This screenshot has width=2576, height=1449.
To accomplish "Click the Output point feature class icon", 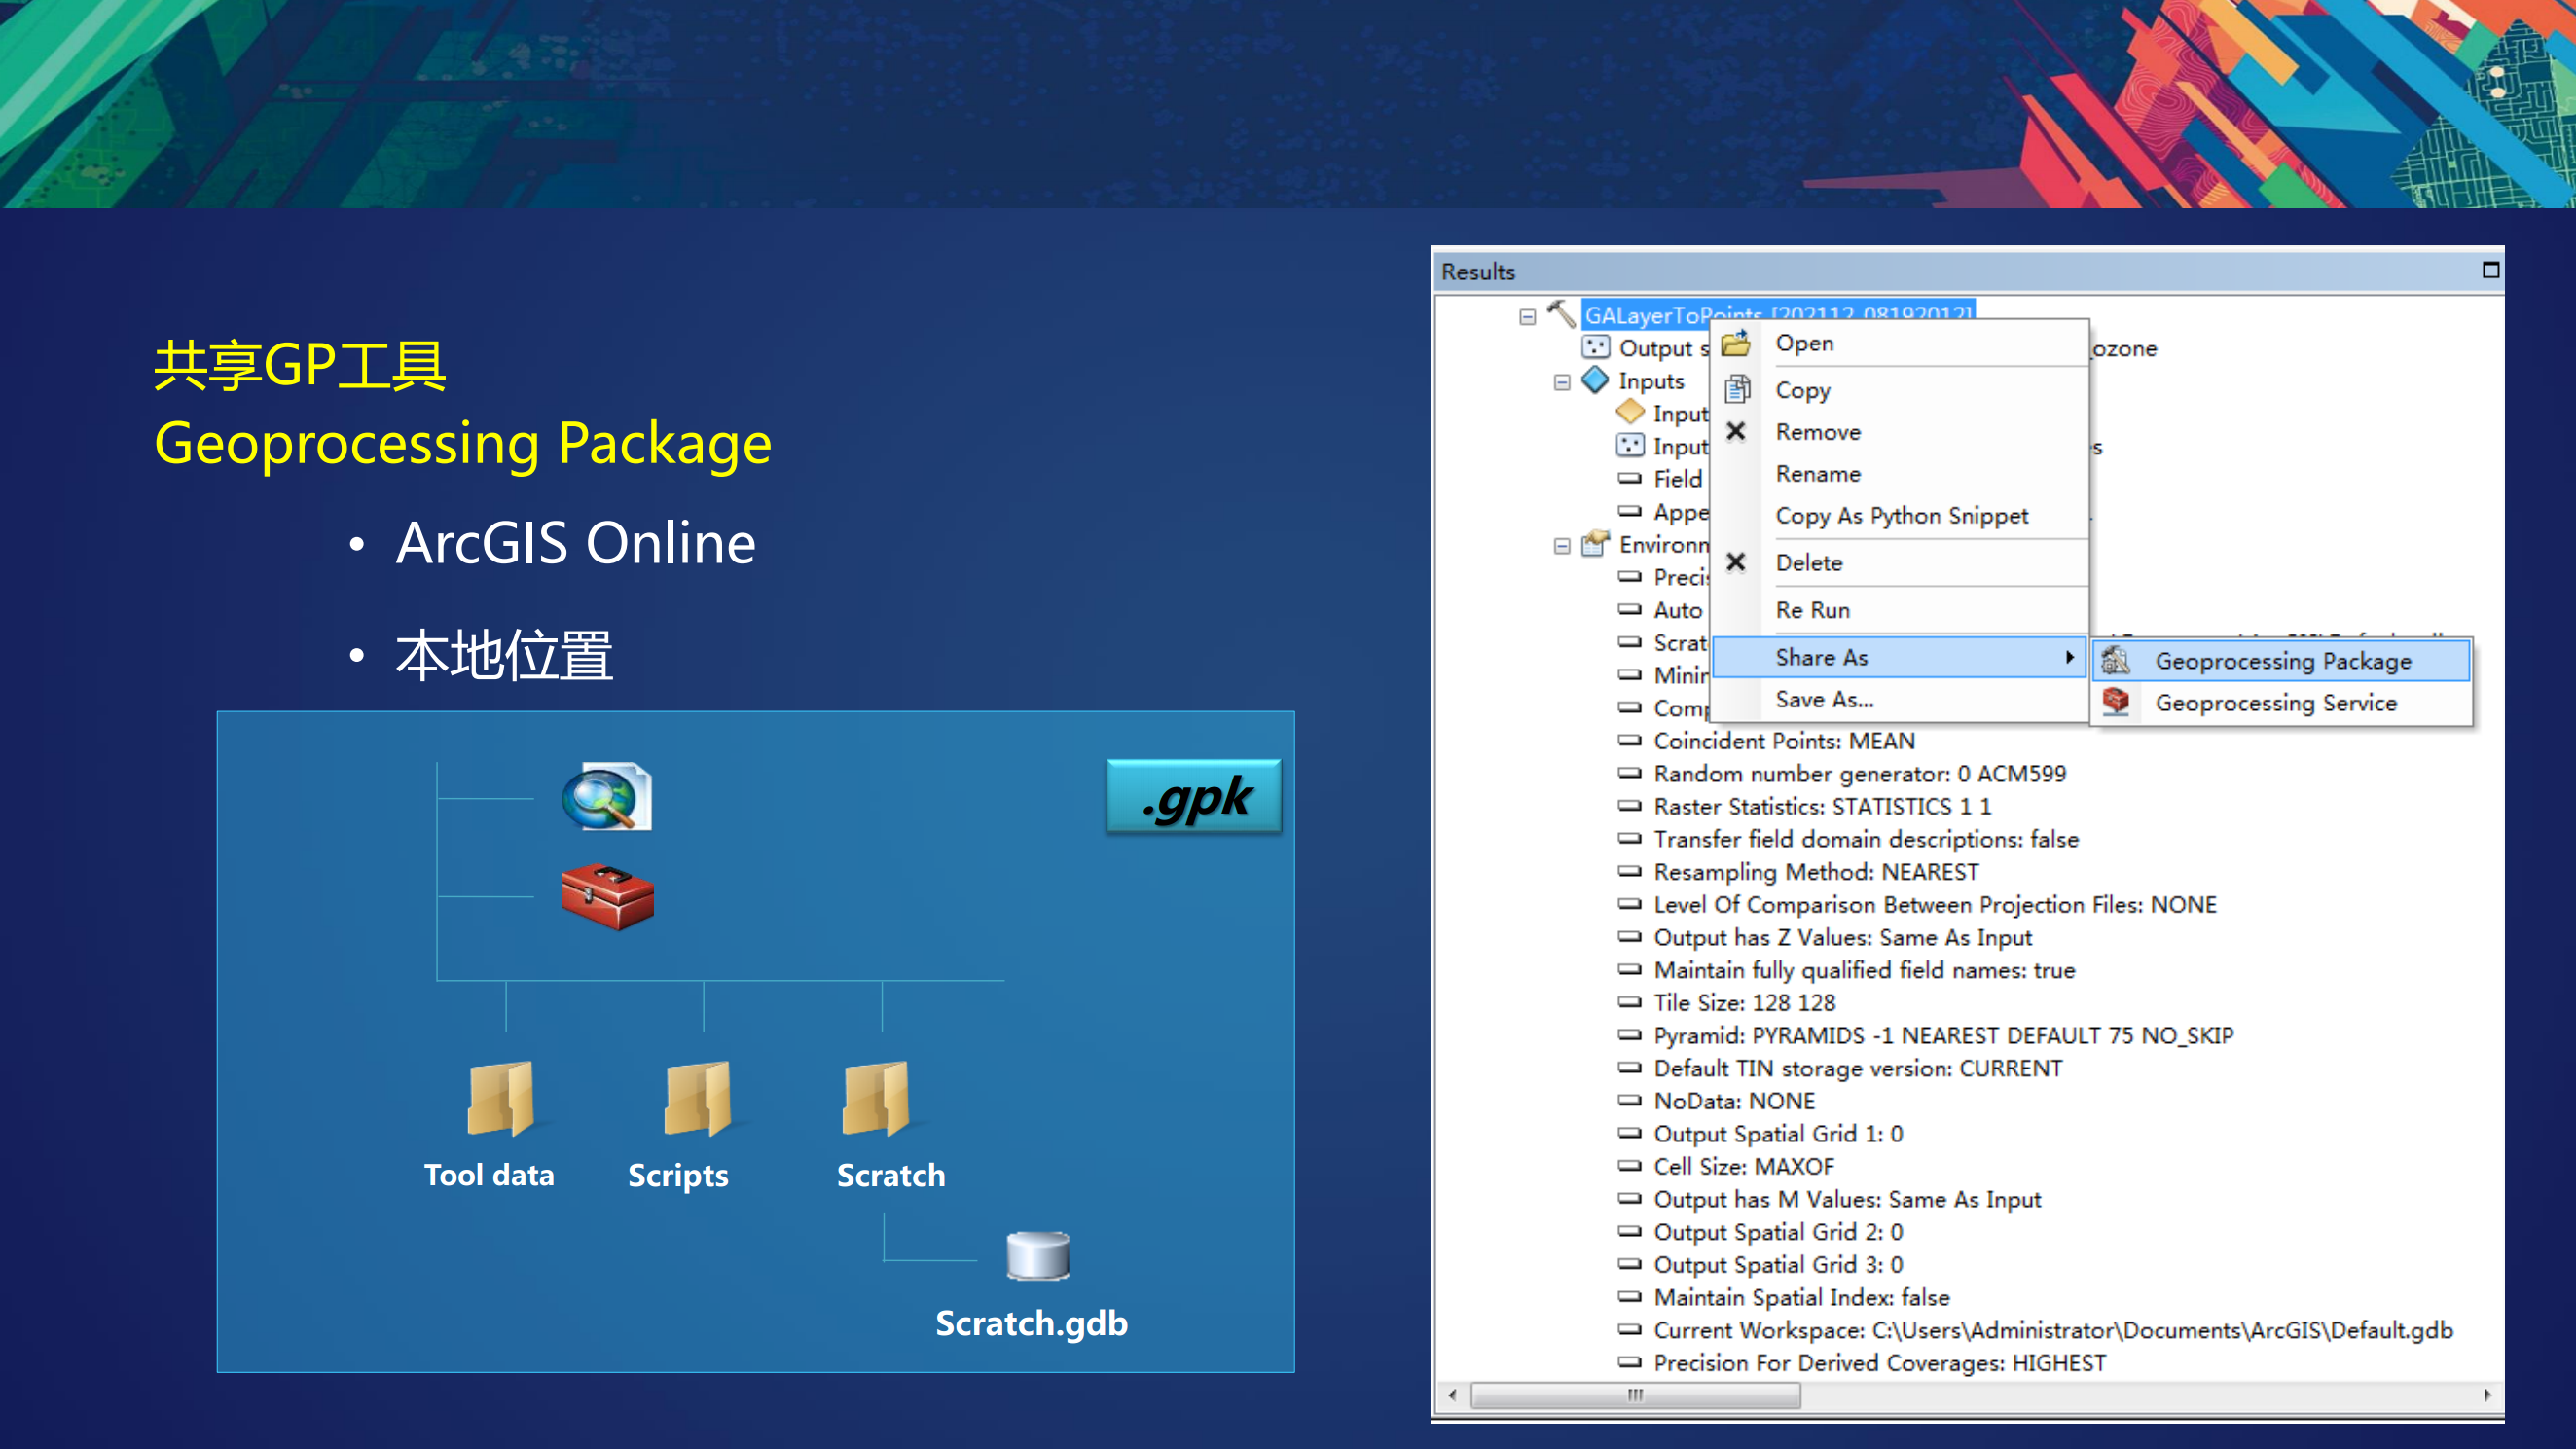I will click(x=1595, y=347).
